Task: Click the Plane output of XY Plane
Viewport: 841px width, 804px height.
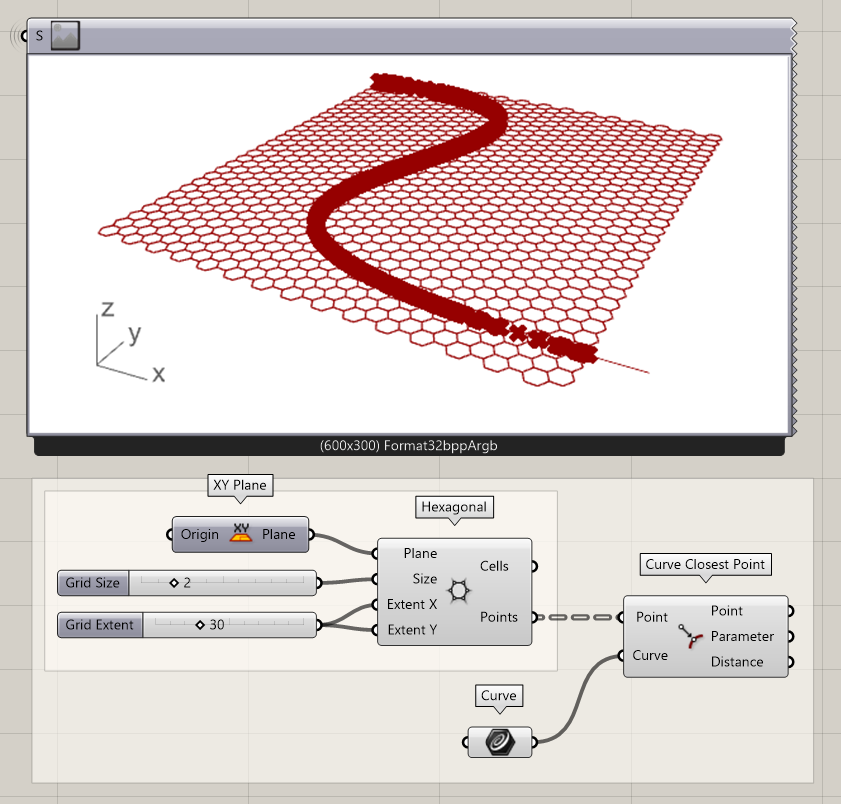Action: [x=278, y=534]
